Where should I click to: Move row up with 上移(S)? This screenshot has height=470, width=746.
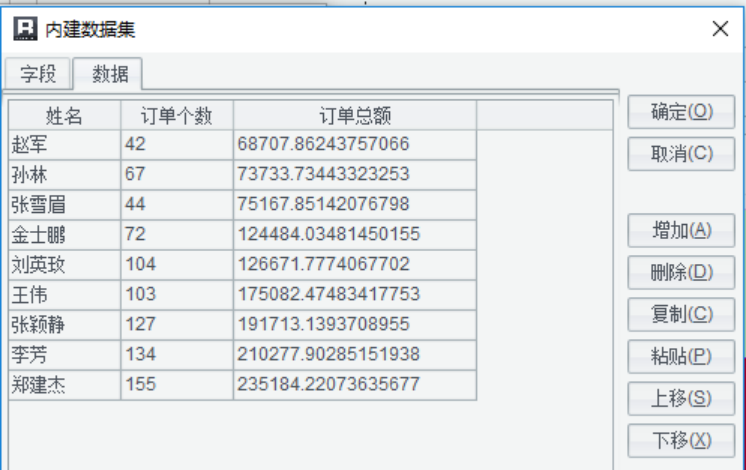[681, 398]
